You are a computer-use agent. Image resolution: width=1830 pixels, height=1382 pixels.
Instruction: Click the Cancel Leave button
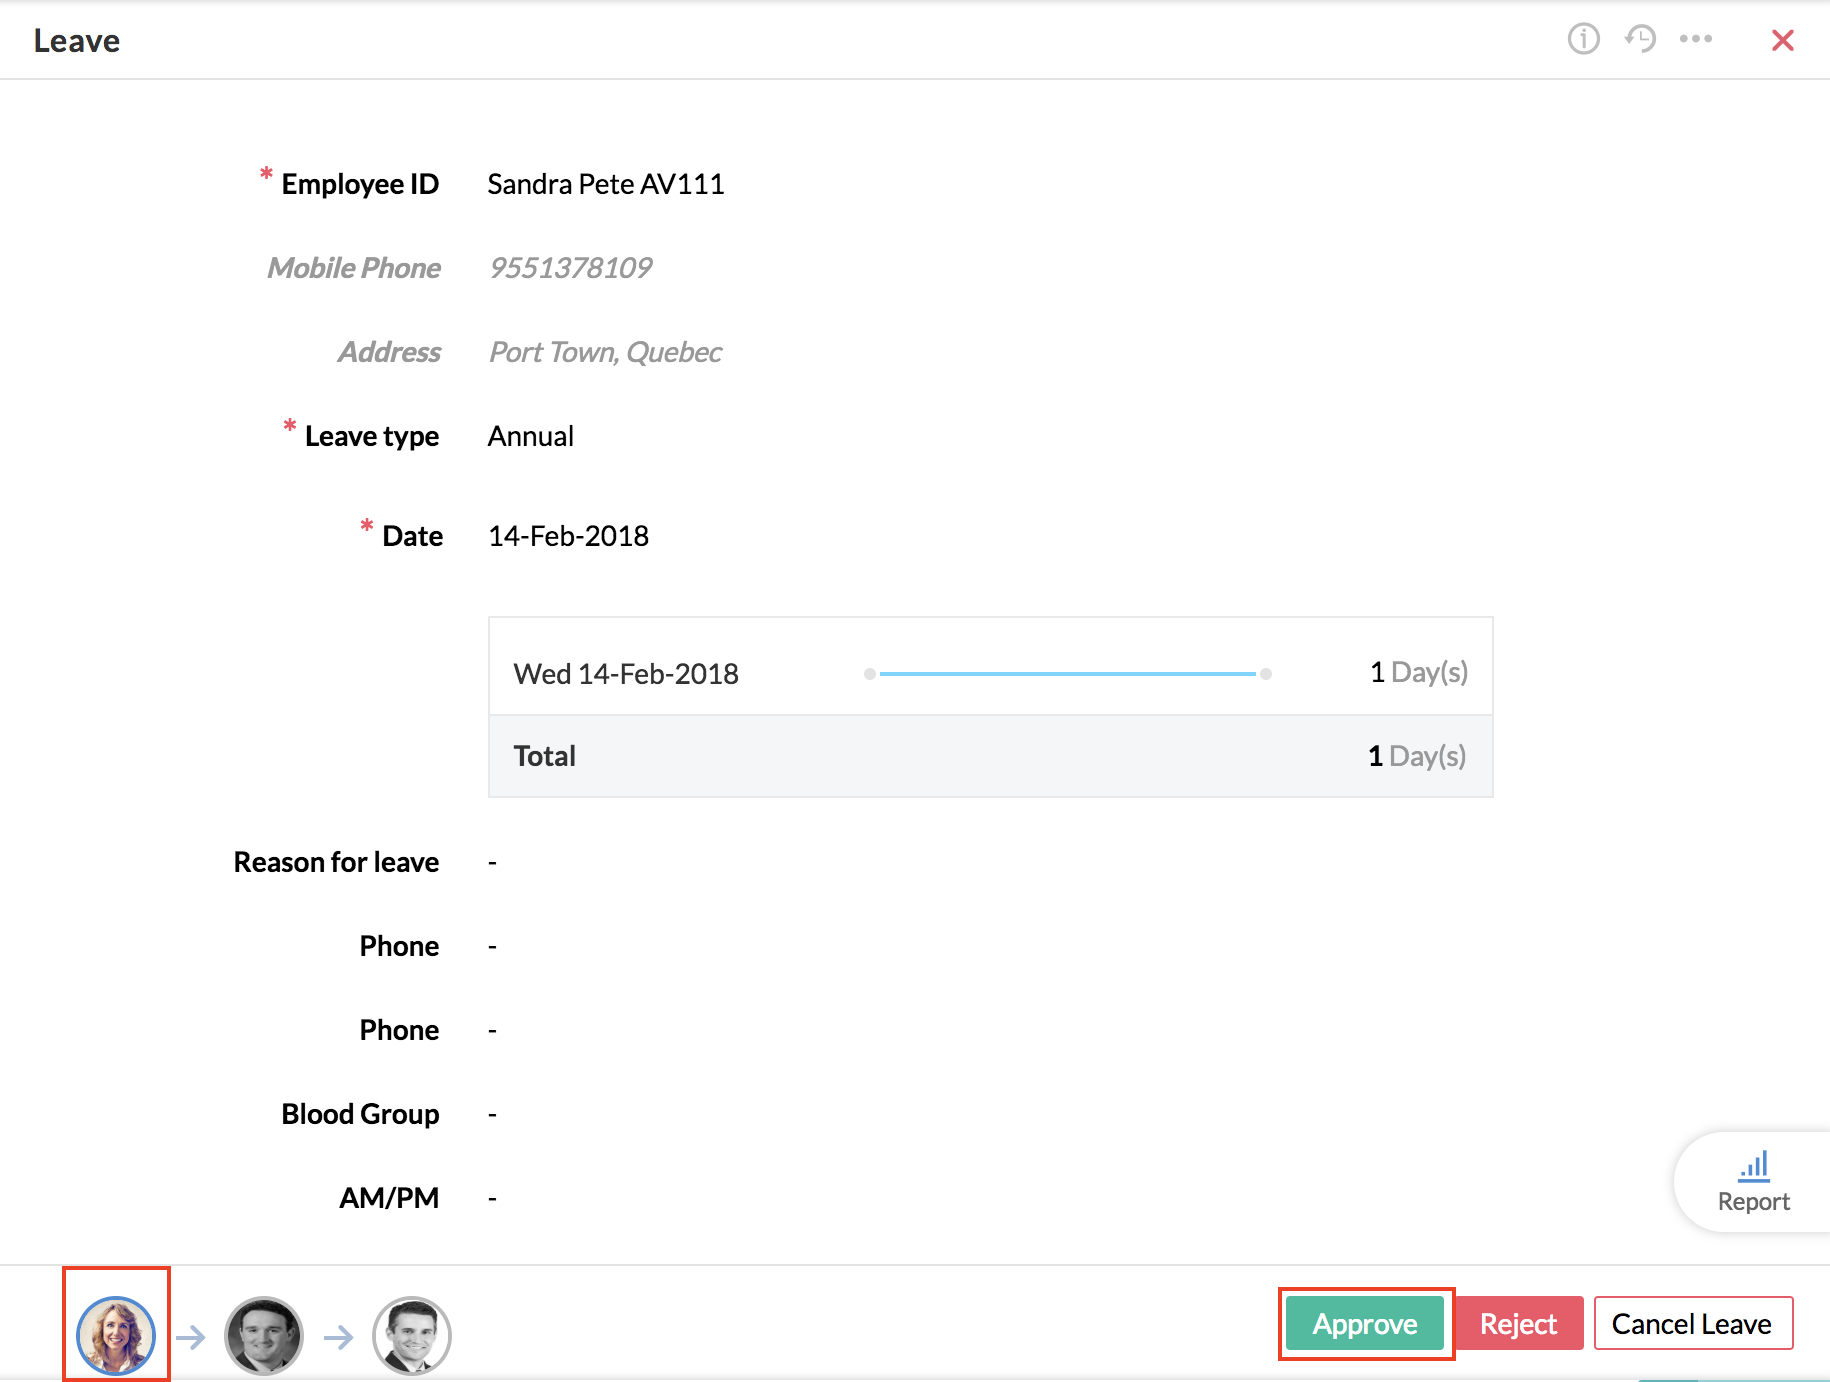[x=1692, y=1323]
